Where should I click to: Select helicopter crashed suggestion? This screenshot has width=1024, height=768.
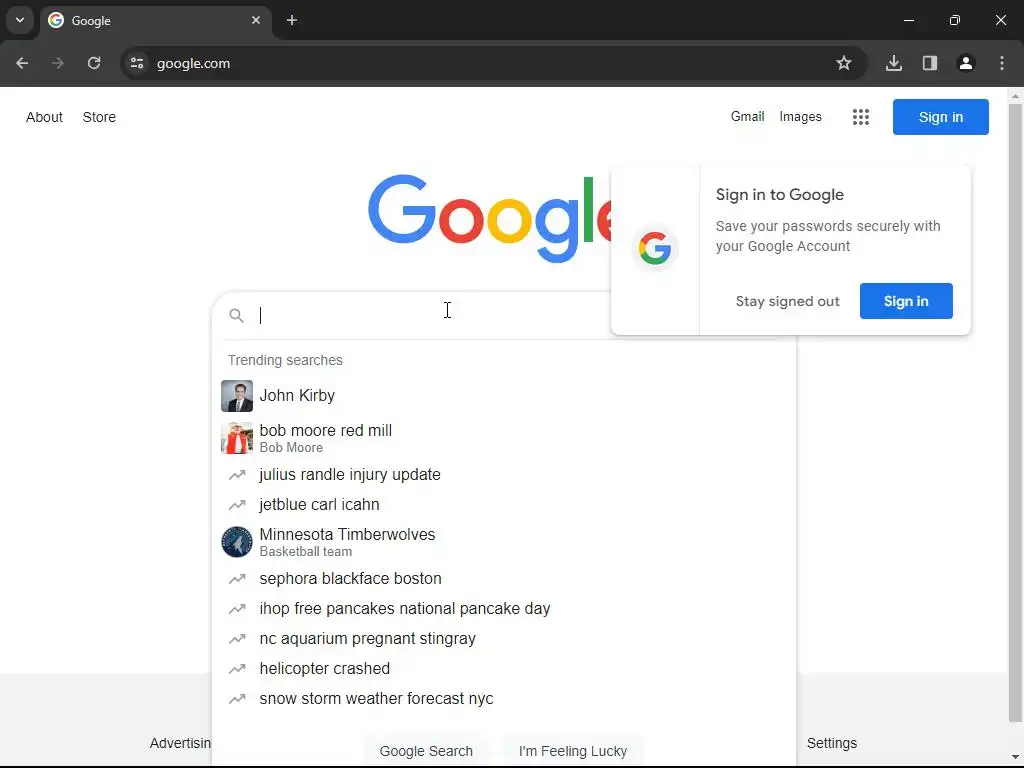[504, 669]
